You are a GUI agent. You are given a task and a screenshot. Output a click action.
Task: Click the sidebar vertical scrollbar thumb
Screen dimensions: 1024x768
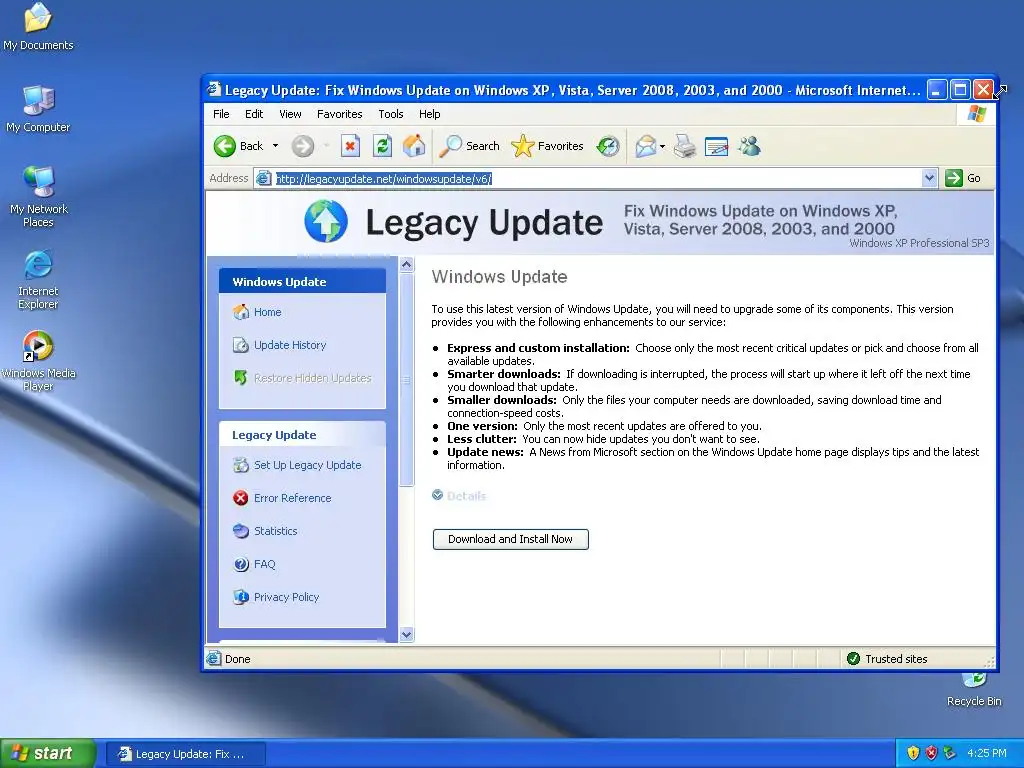[x=407, y=379]
